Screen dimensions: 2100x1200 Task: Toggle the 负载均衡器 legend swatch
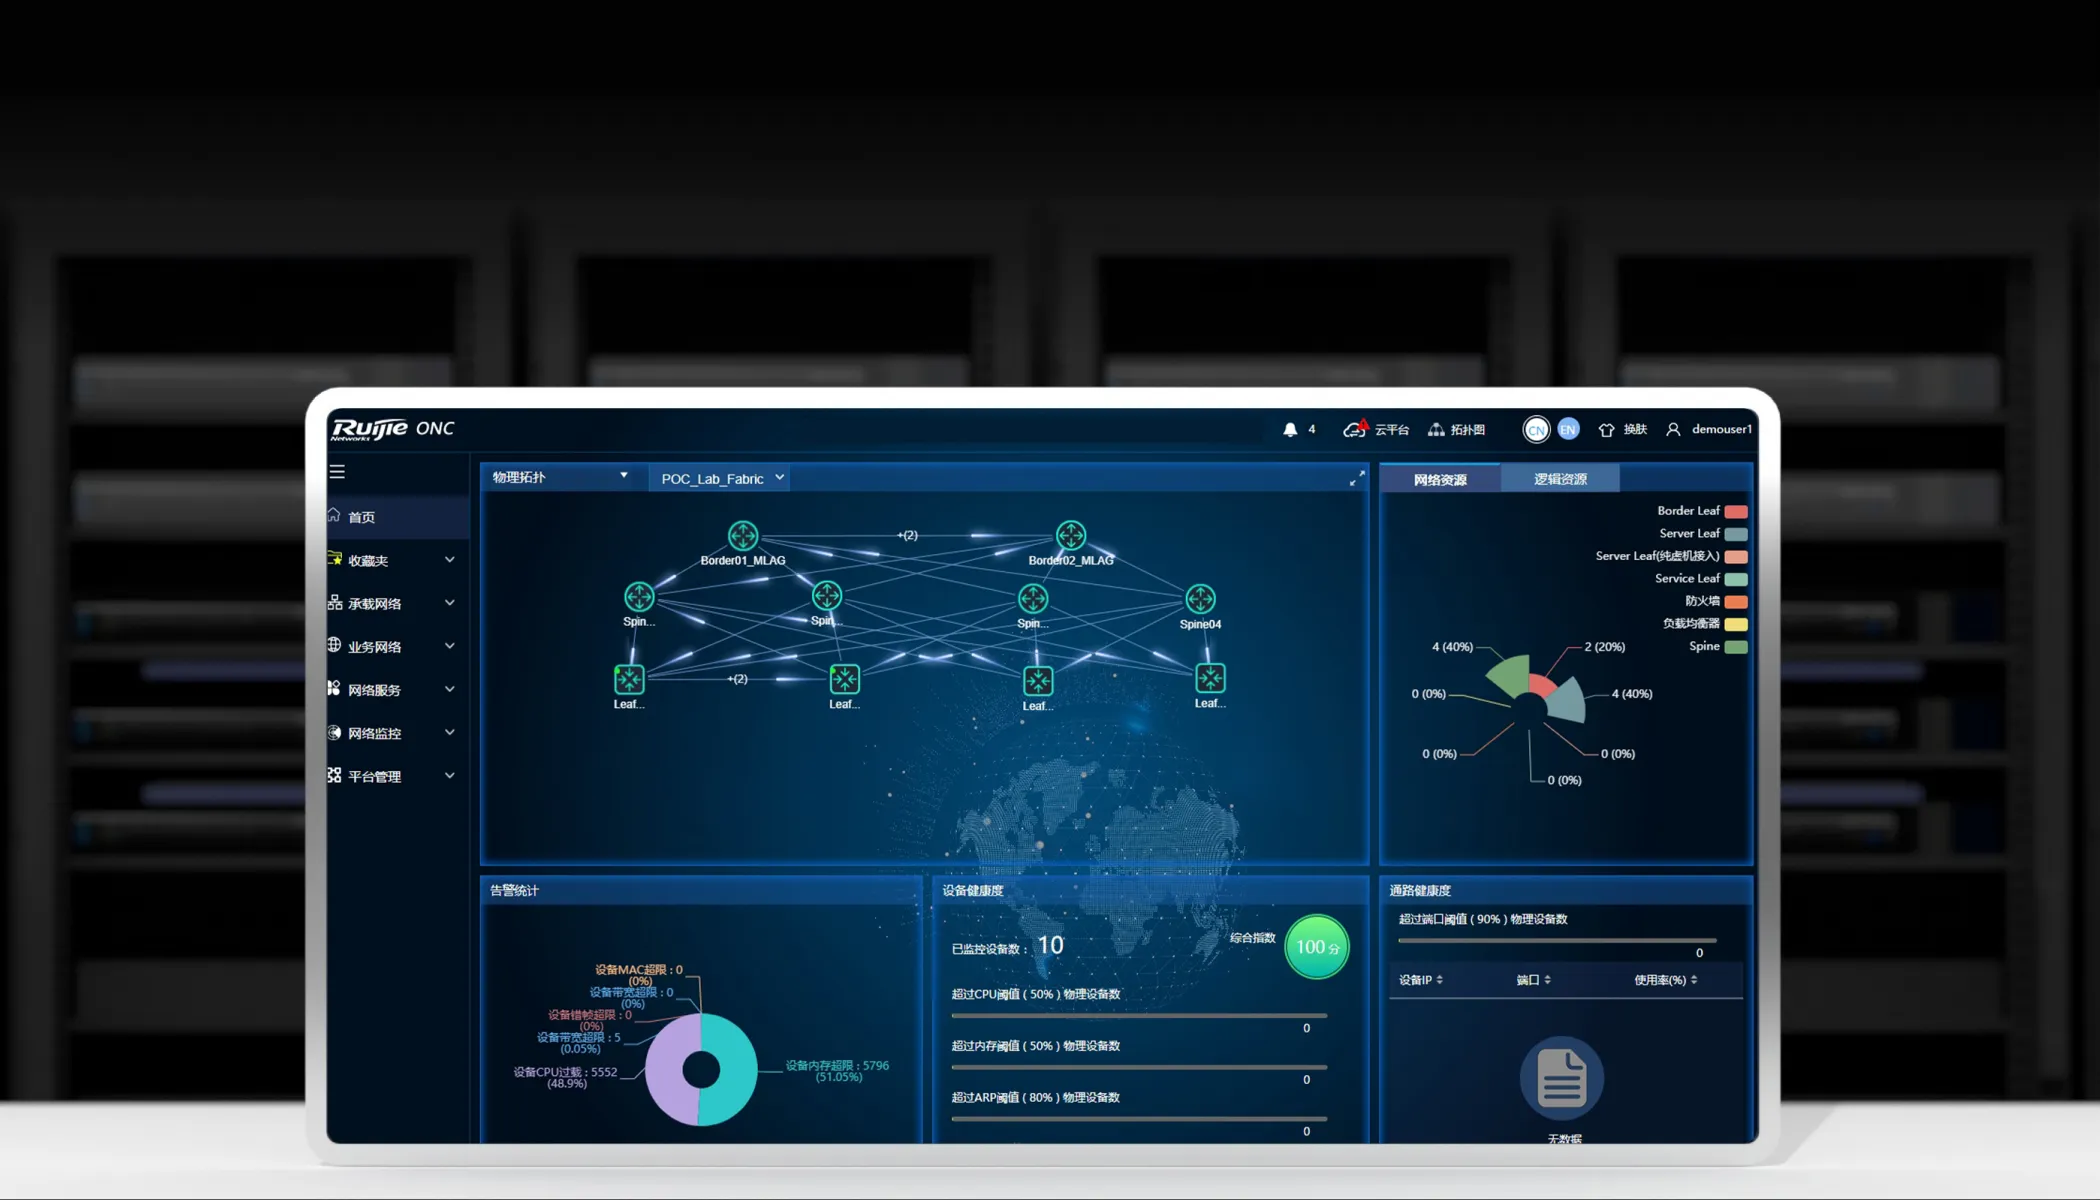tap(1736, 624)
